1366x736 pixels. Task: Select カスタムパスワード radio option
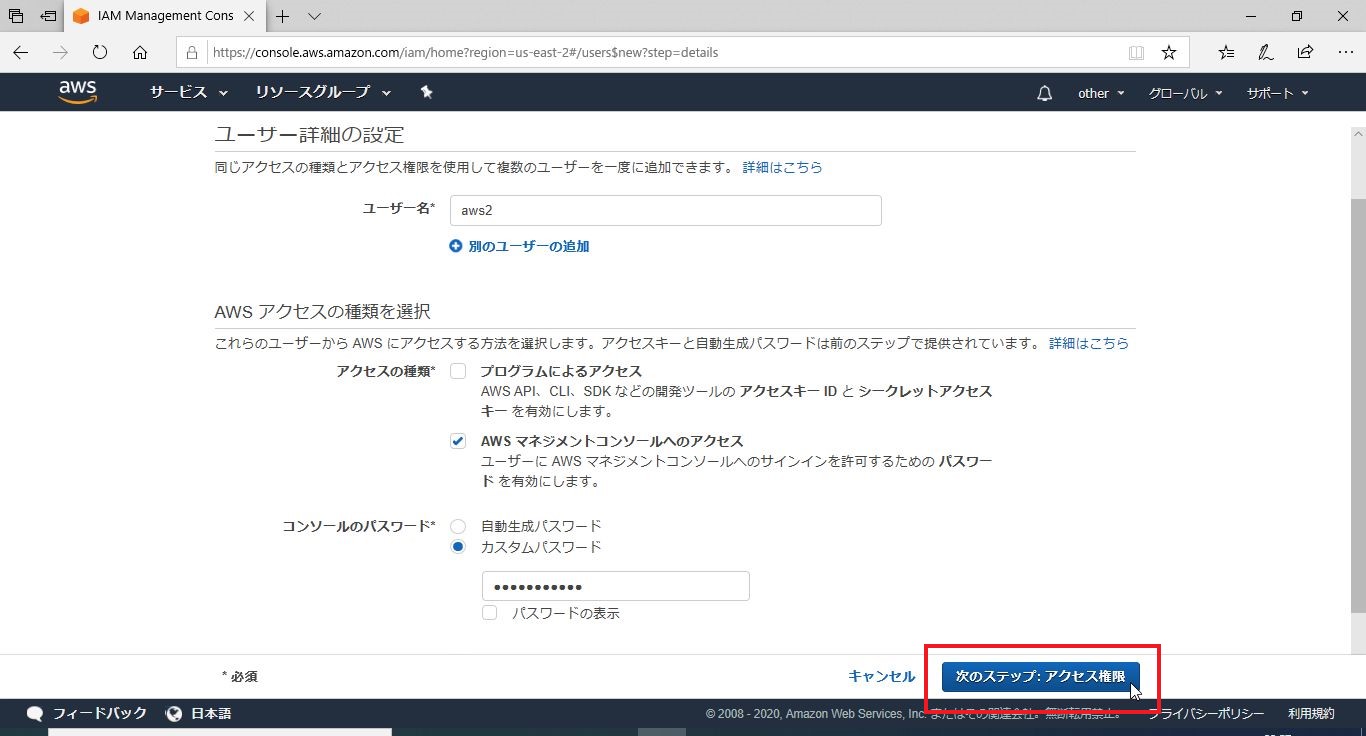tap(458, 547)
